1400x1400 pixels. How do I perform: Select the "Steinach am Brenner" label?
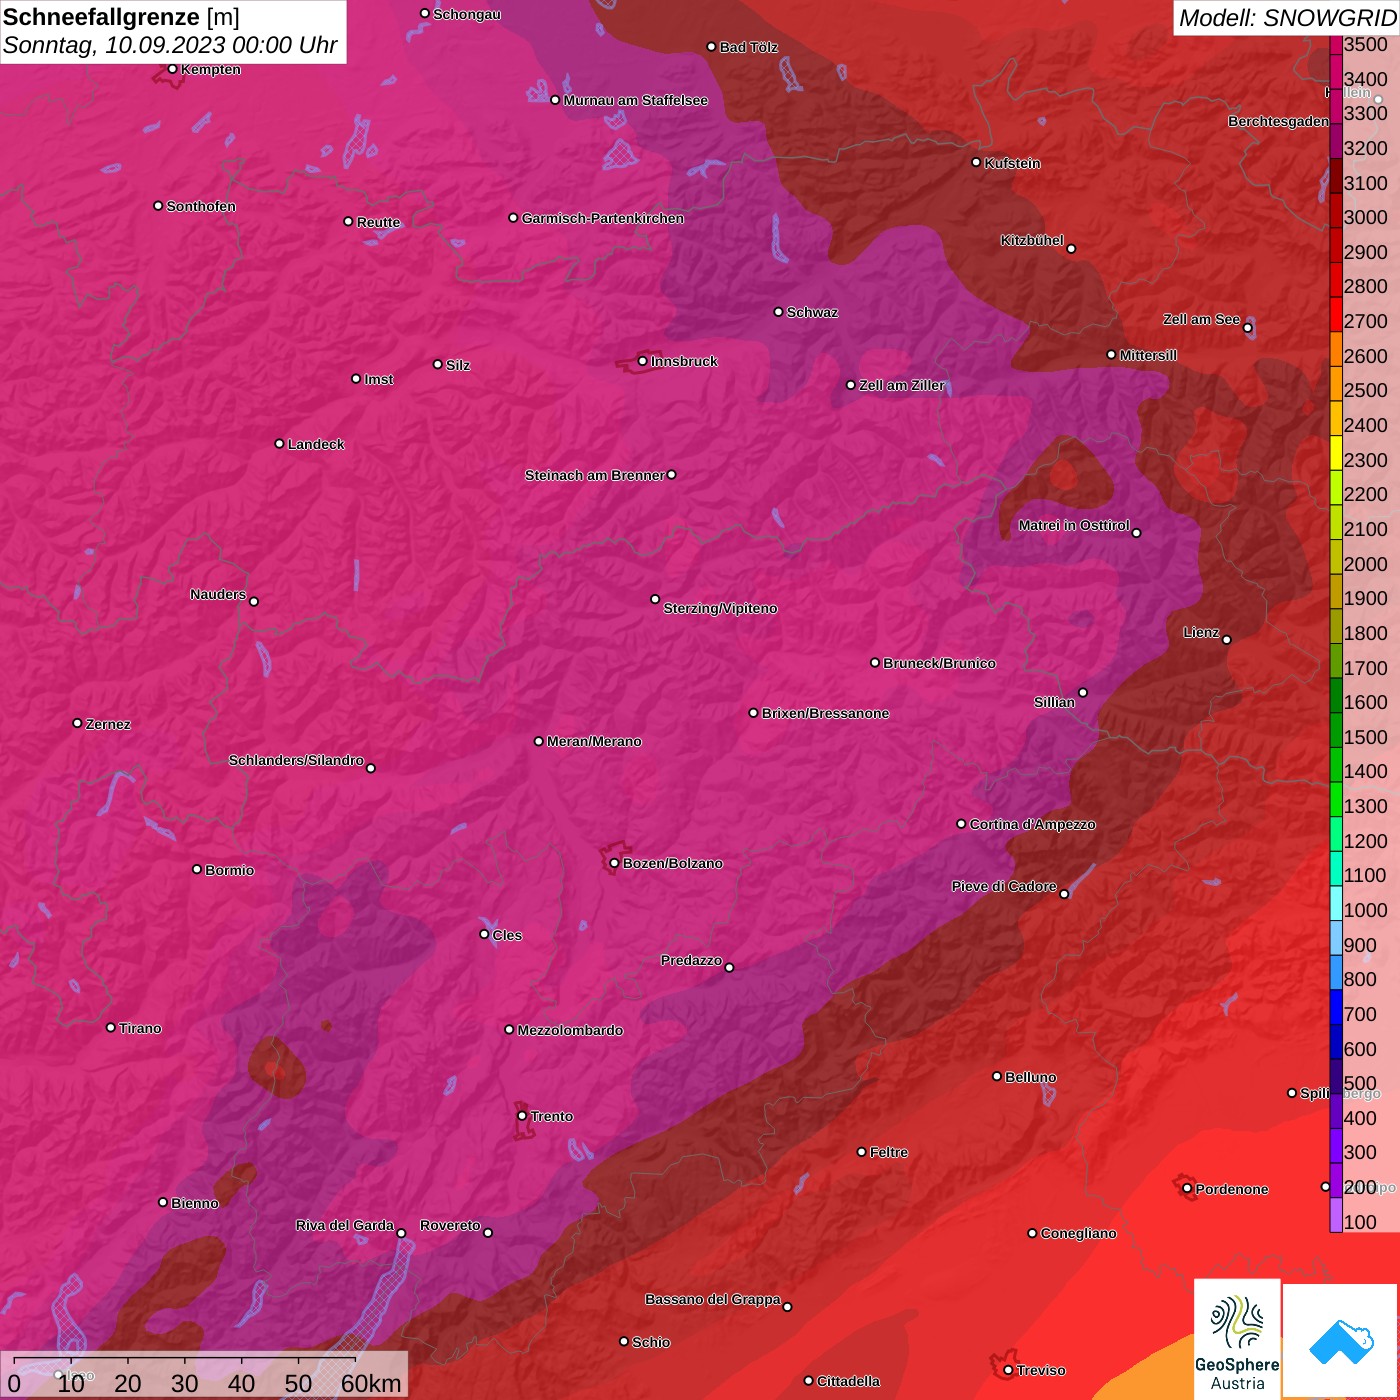tap(594, 475)
